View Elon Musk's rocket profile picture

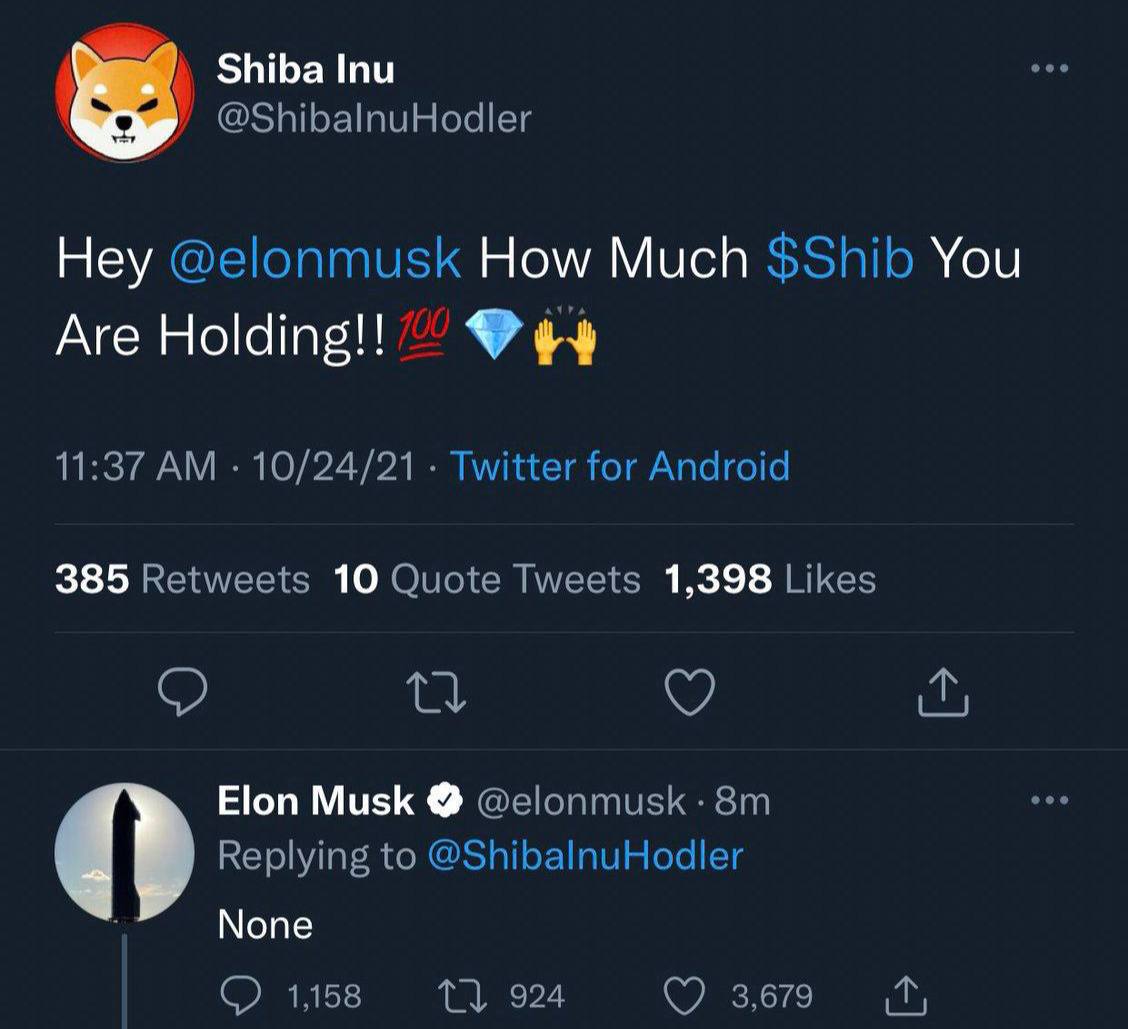coord(125,853)
